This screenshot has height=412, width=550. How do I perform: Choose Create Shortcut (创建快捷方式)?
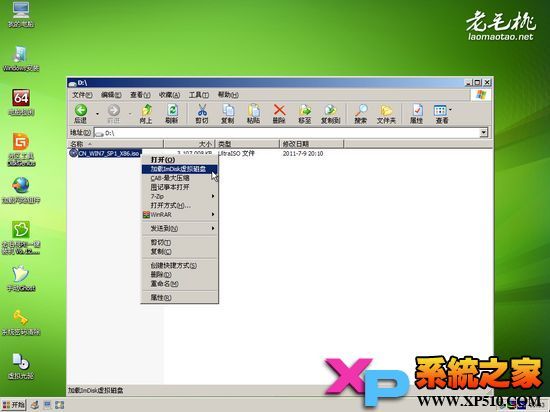click(179, 265)
